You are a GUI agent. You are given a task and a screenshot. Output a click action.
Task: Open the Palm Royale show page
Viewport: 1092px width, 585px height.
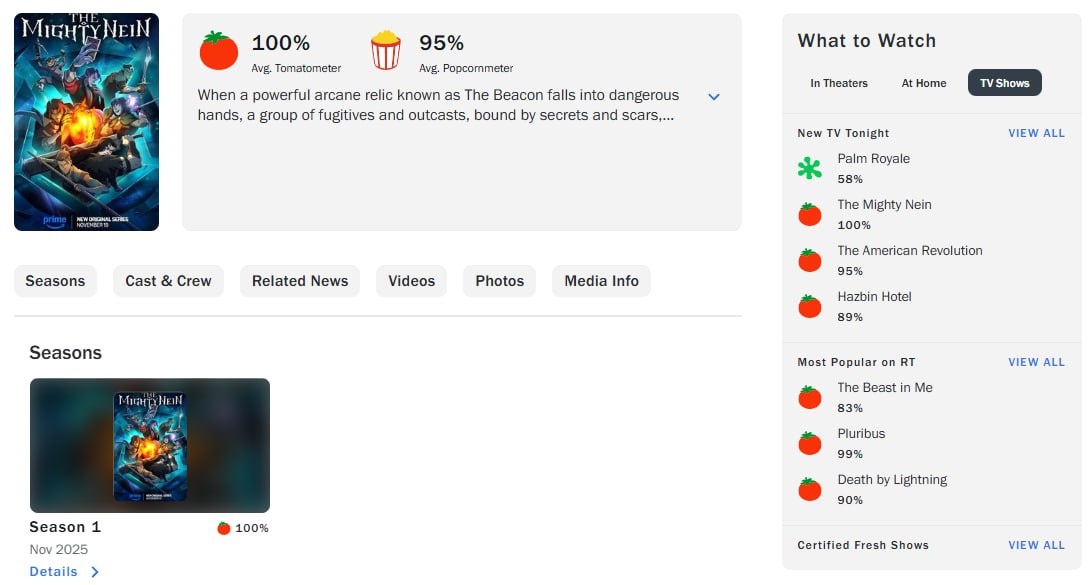click(x=873, y=159)
